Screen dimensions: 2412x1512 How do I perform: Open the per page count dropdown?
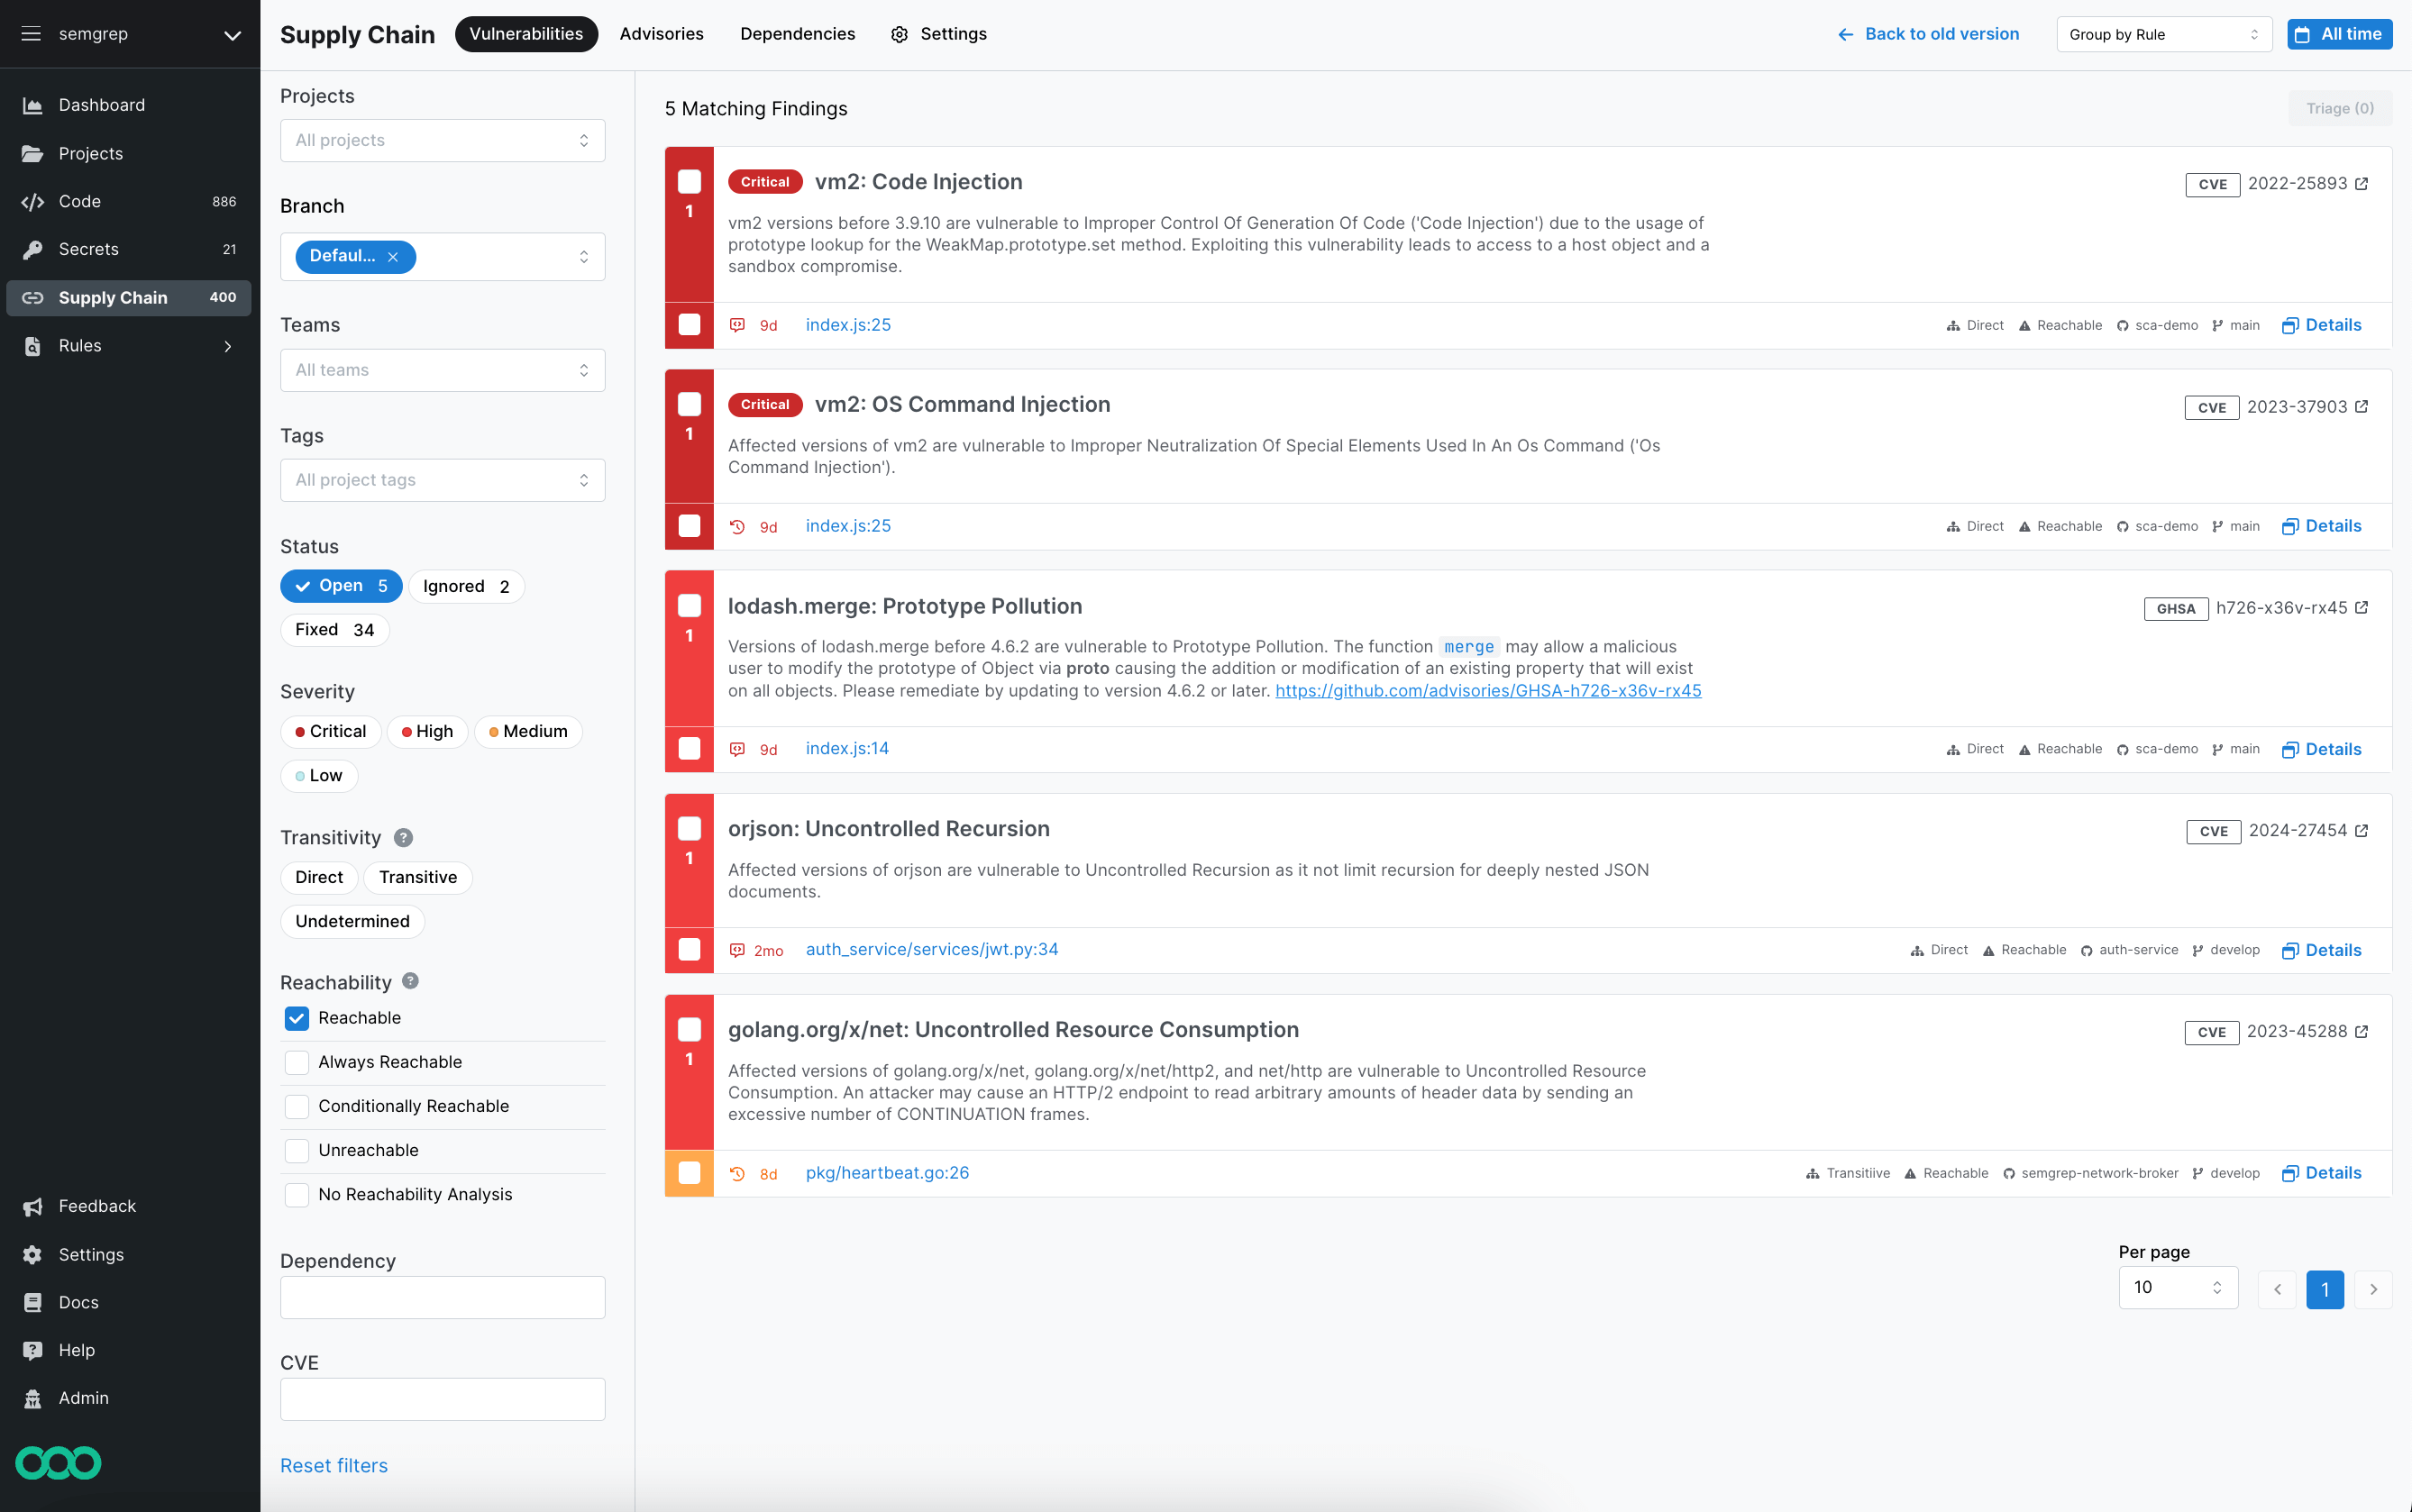click(x=2178, y=1288)
